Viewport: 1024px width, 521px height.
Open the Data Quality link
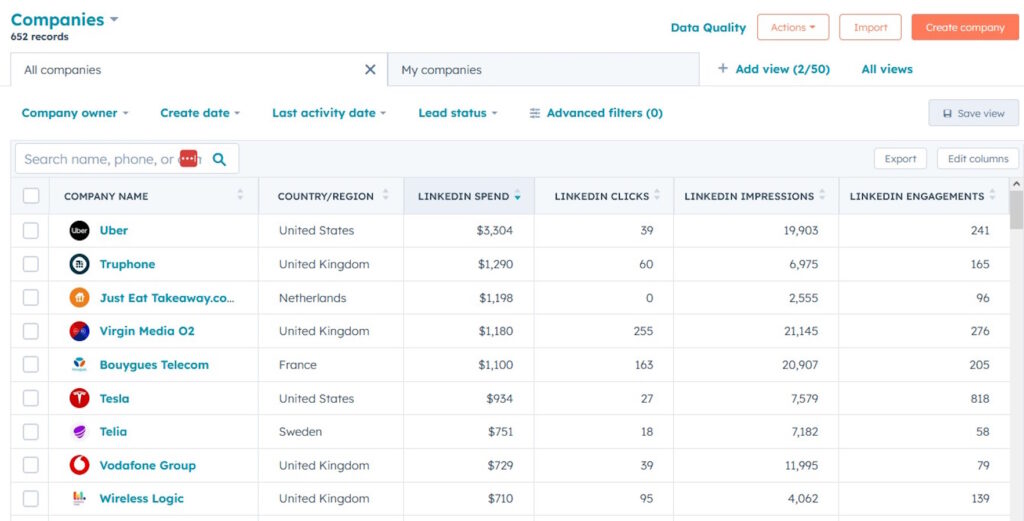[x=708, y=27]
